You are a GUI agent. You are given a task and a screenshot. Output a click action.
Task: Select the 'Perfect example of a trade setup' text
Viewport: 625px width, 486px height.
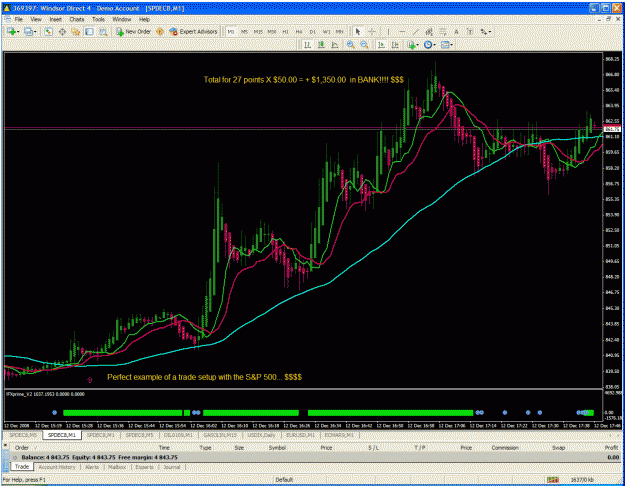pos(204,377)
